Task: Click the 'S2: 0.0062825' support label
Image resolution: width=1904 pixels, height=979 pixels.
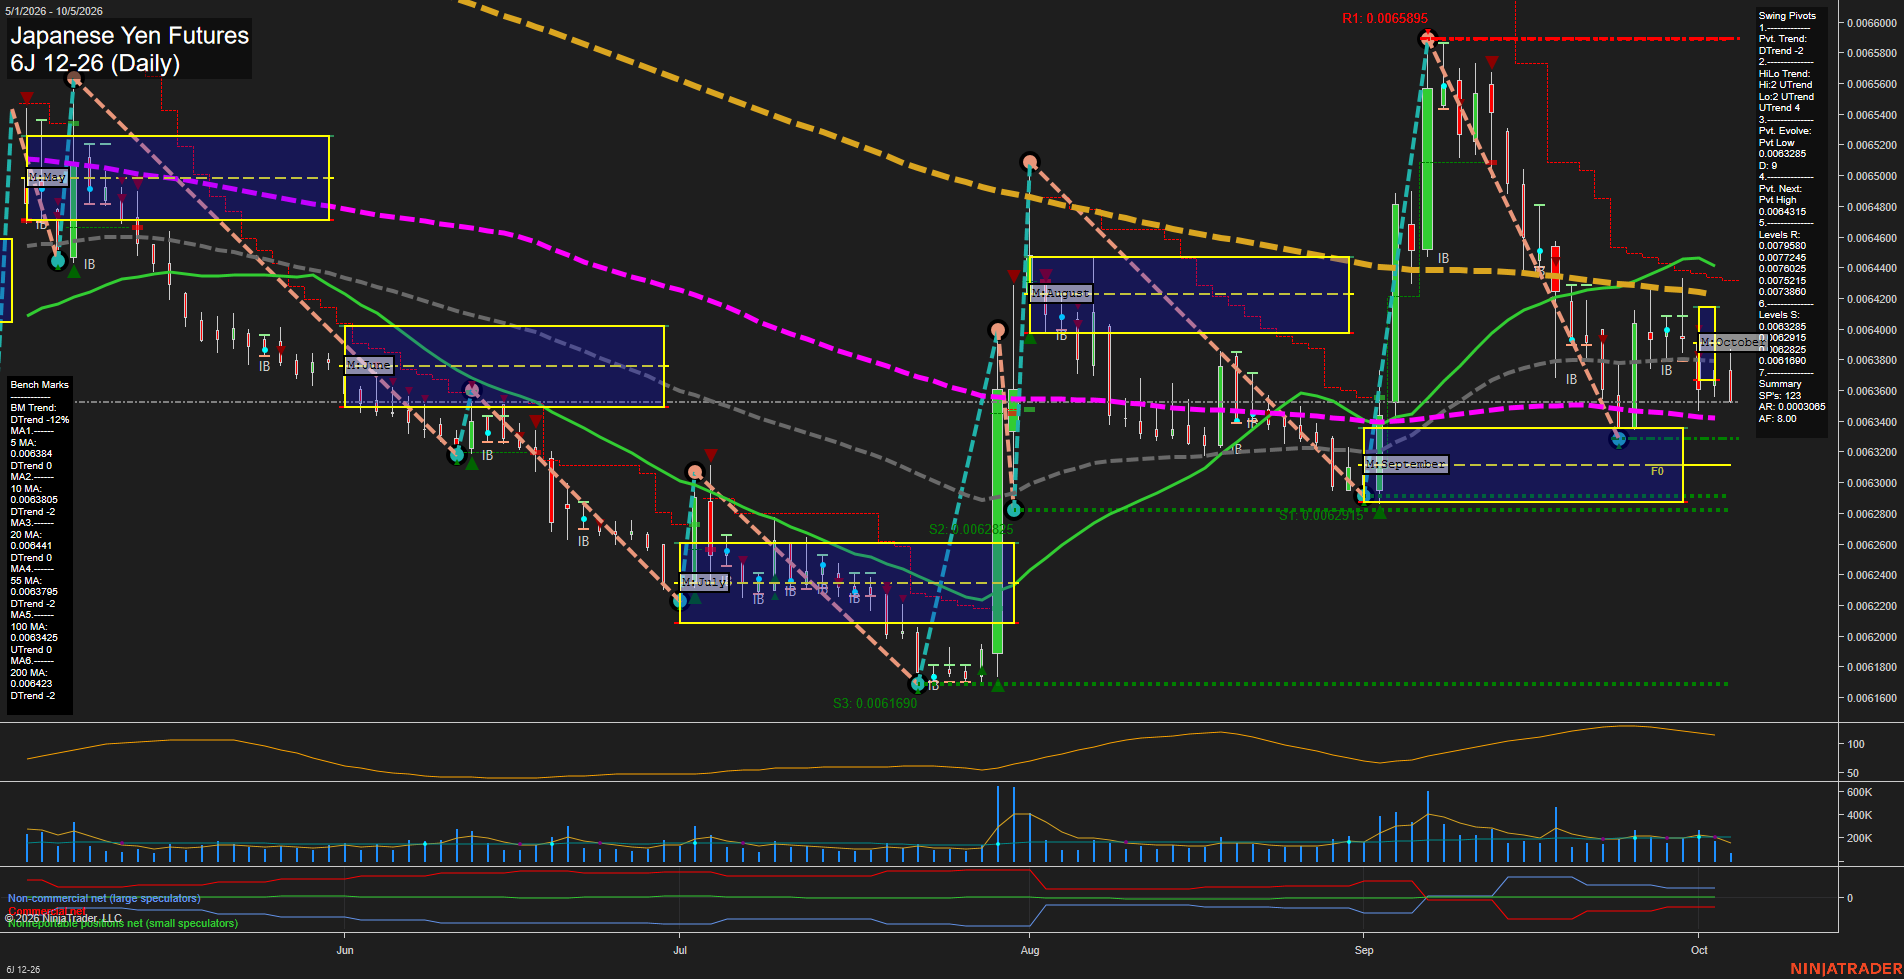Action: point(971,529)
